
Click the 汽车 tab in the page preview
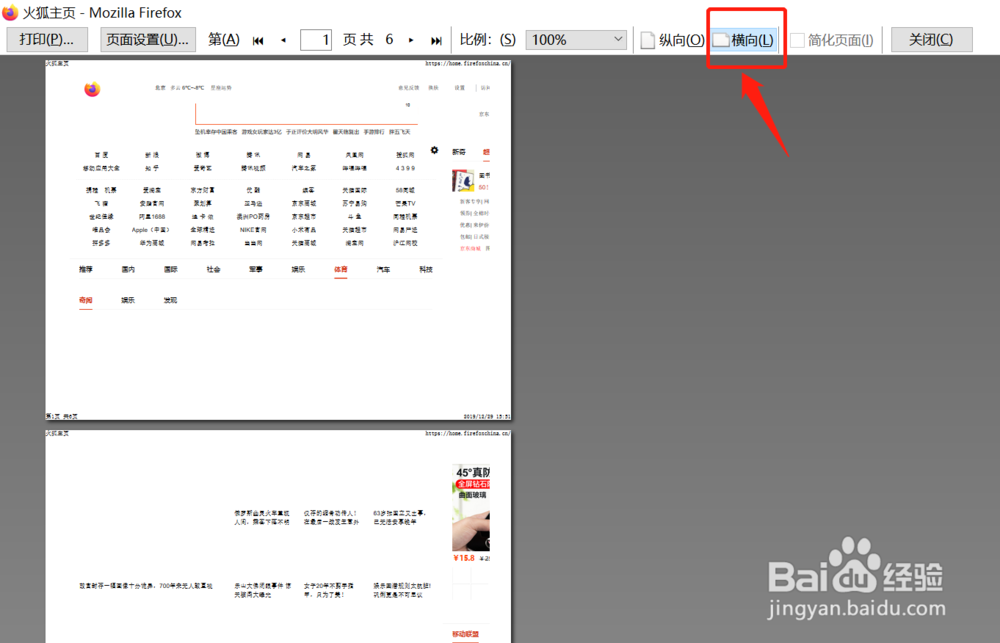point(383,269)
